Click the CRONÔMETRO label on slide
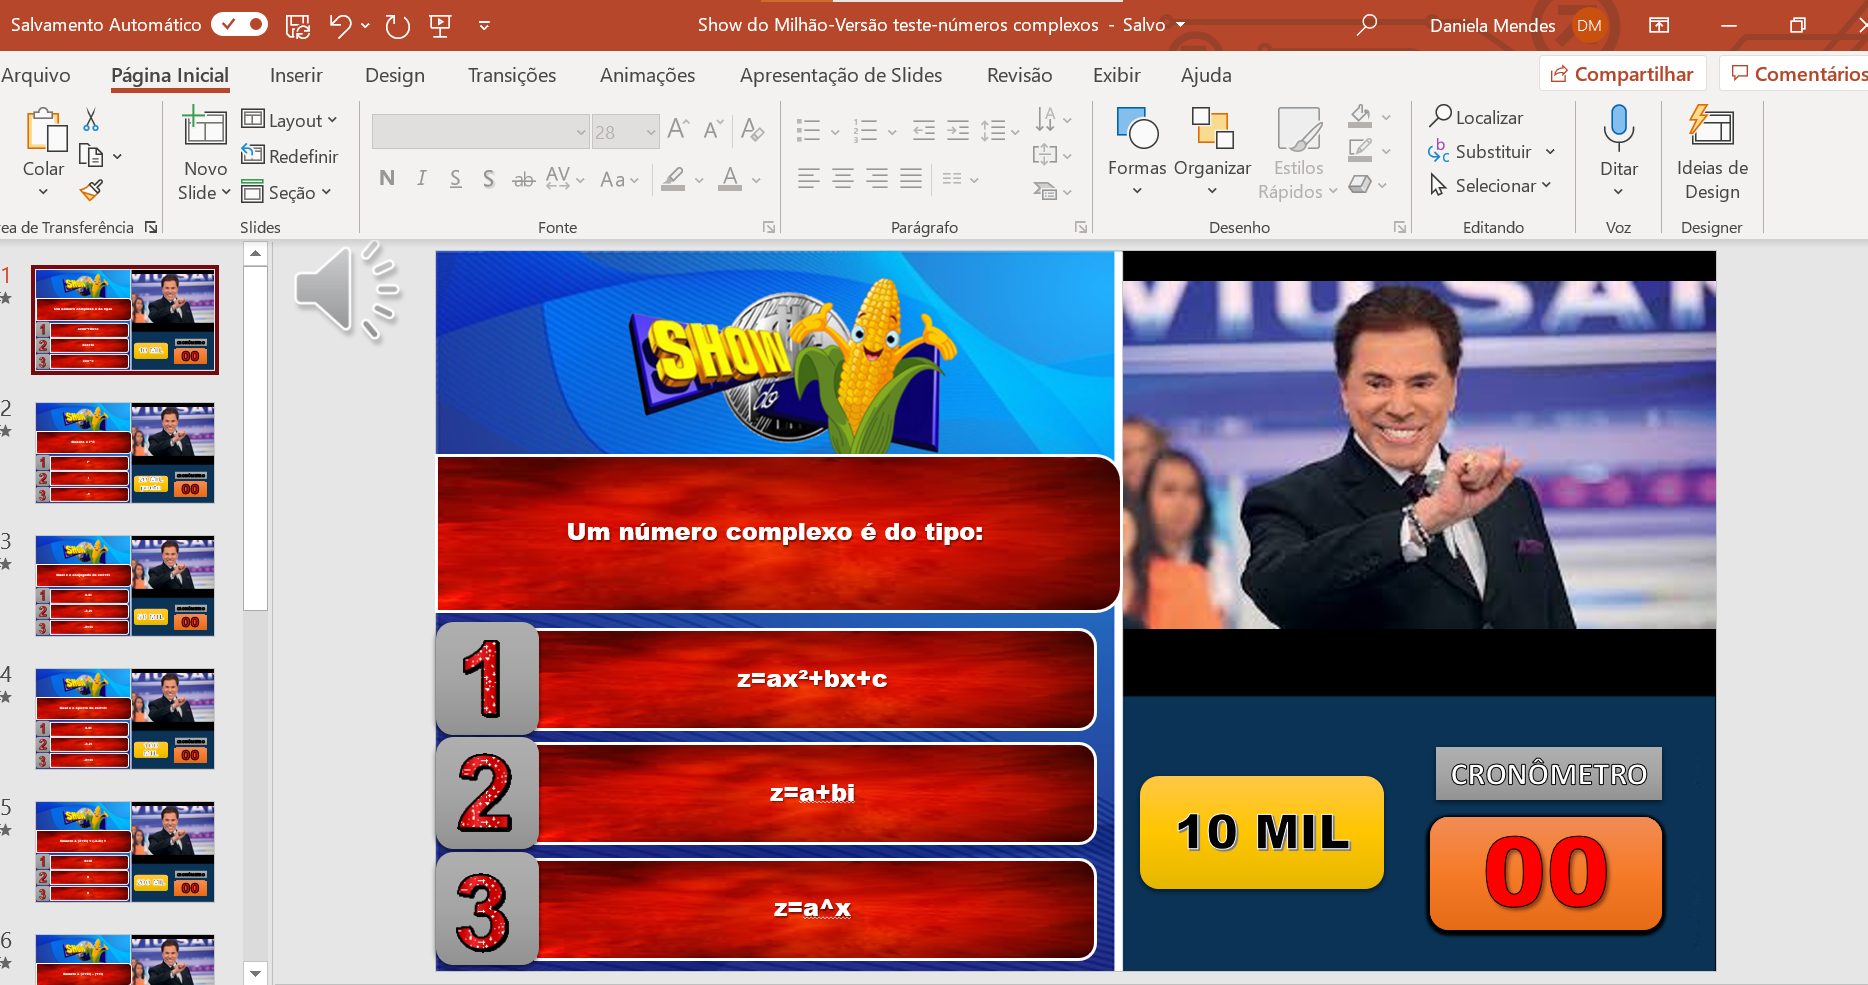Screen dimensions: 1868x985 1549,774
